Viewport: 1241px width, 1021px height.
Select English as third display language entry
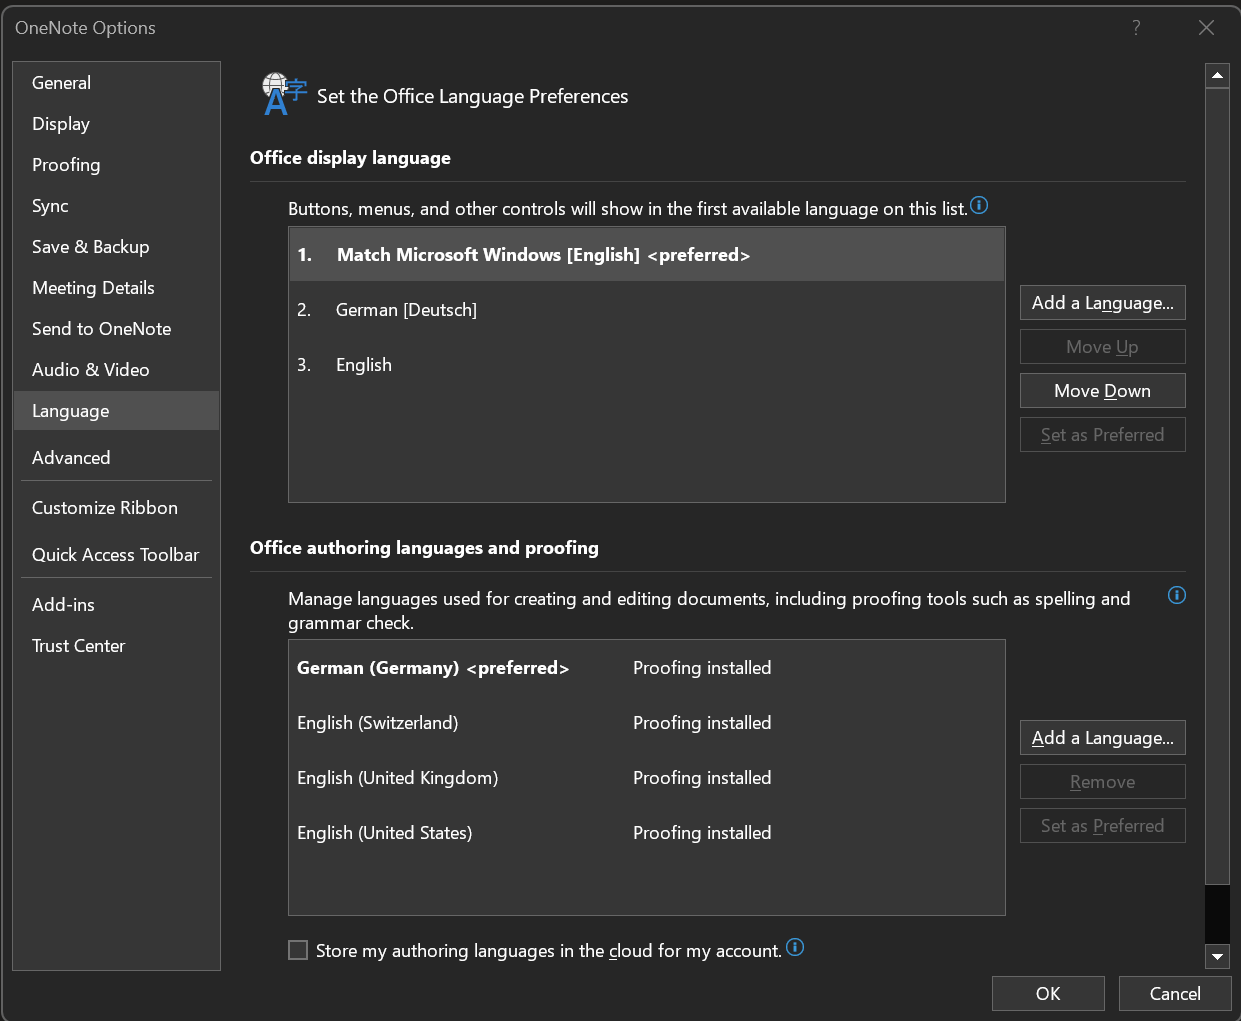[647, 365]
